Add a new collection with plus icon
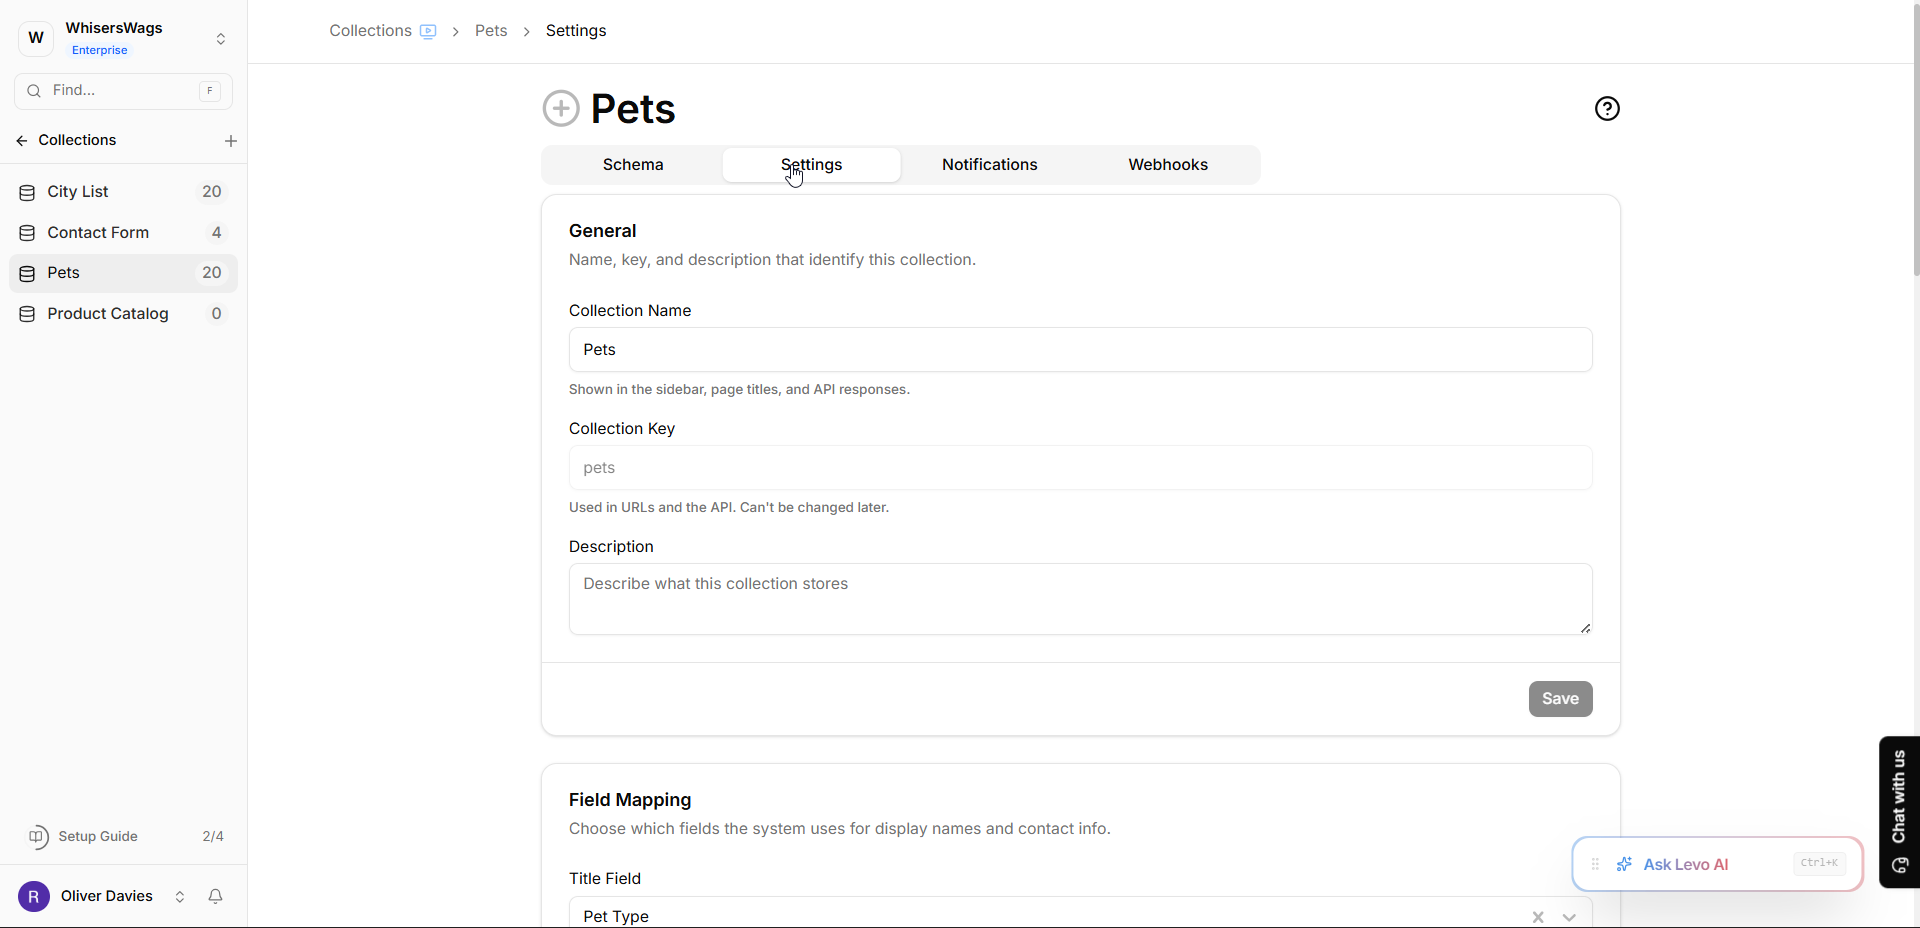The image size is (1920, 928). 231,141
